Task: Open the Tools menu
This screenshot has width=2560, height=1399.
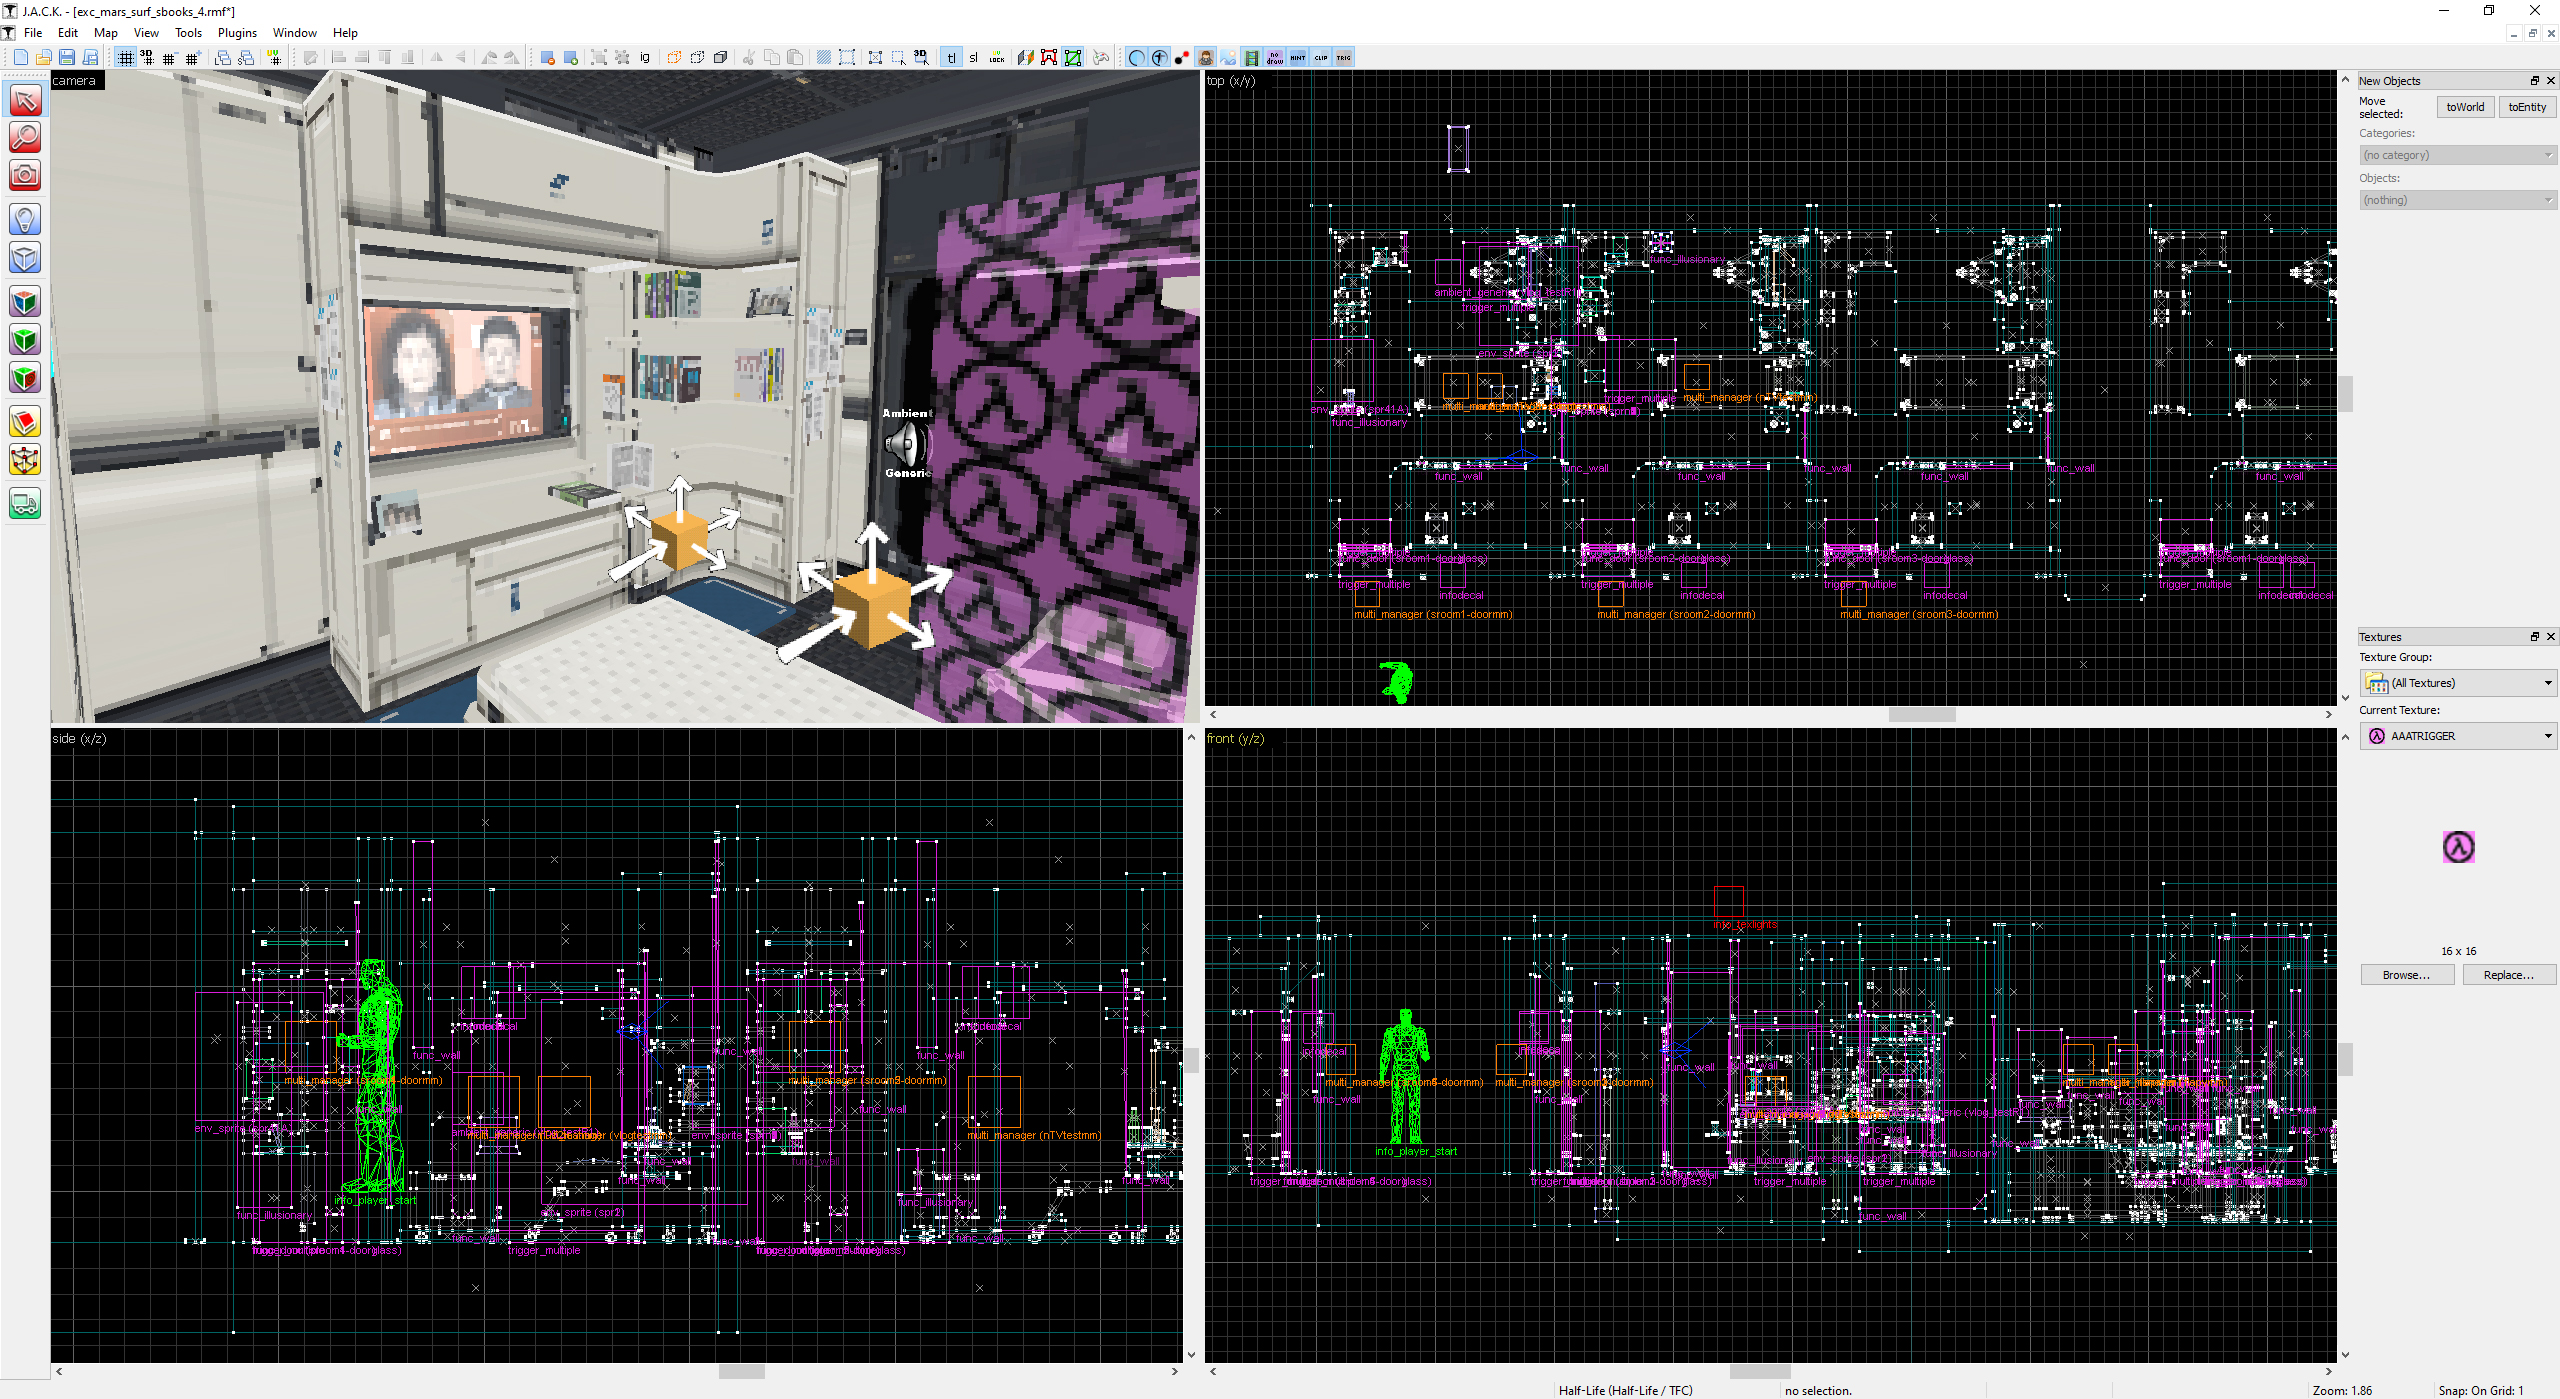Action: (x=188, y=33)
